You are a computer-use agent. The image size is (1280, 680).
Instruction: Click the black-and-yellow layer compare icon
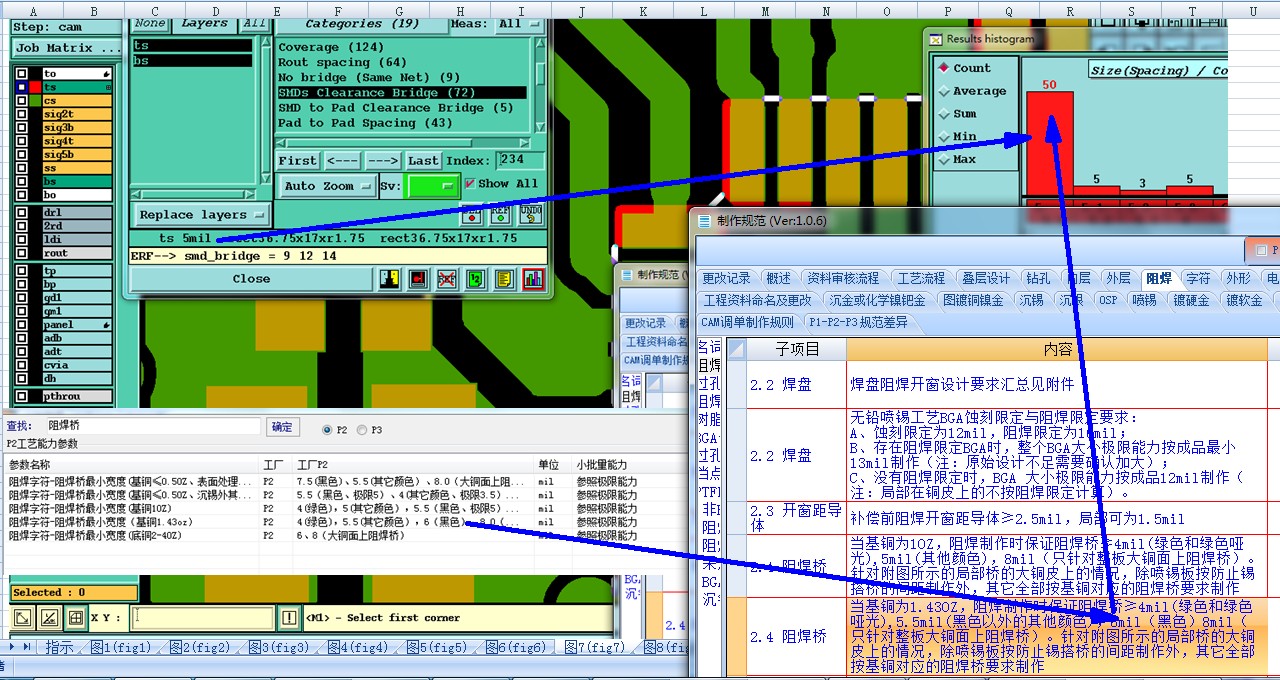(x=391, y=279)
